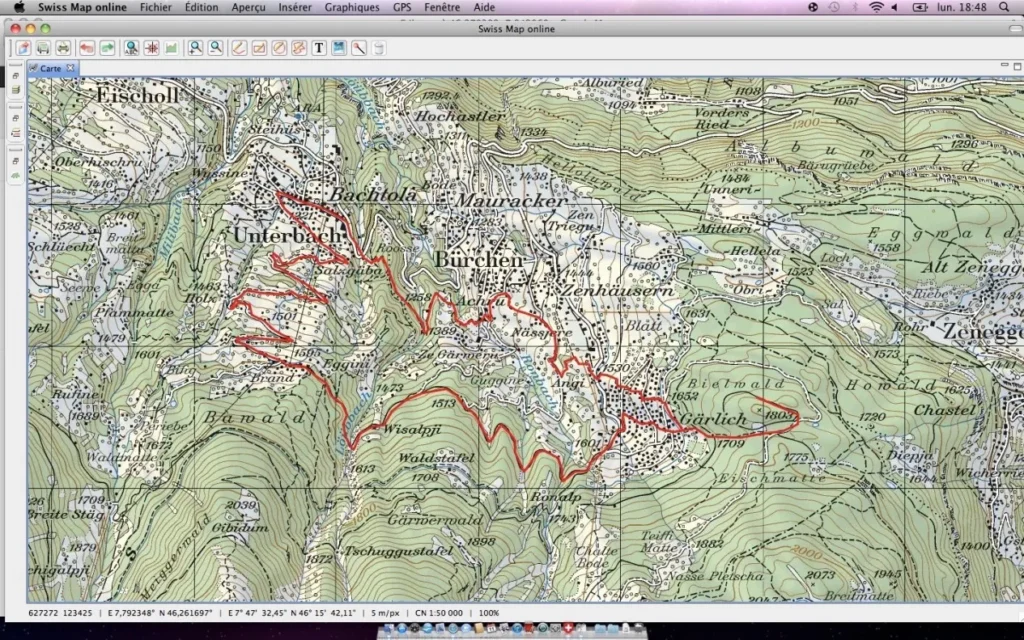Click the 5 m/px resolution status value
The image size is (1024, 640).
(385, 613)
